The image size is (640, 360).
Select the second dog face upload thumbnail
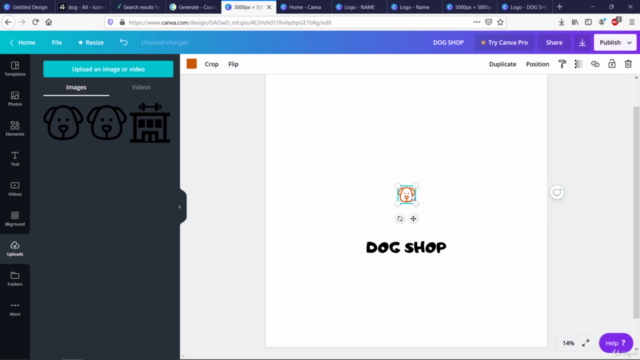tap(107, 122)
